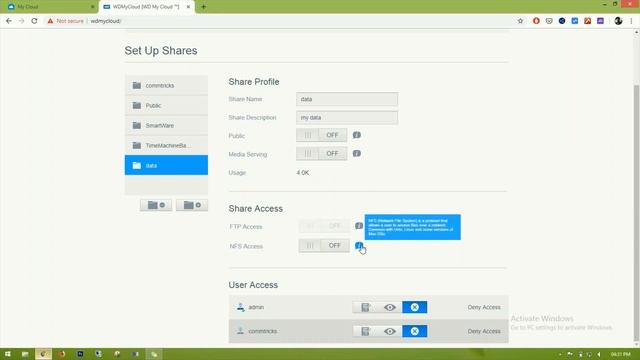
Task: Select deny access X icon for admin
Action: pyautogui.click(x=414, y=307)
